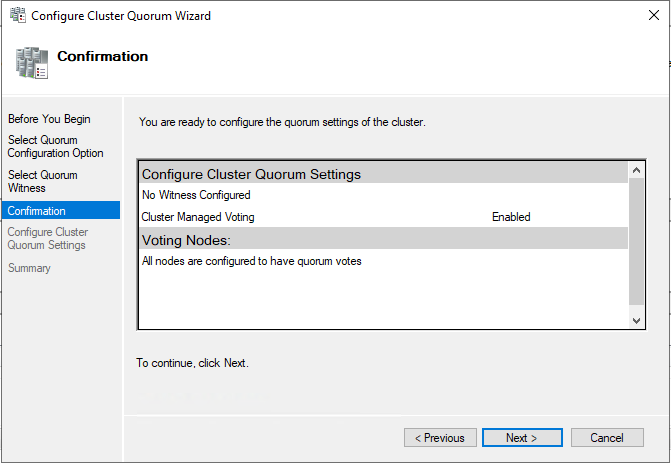Select the No Witness Configured row

[x=383, y=195]
